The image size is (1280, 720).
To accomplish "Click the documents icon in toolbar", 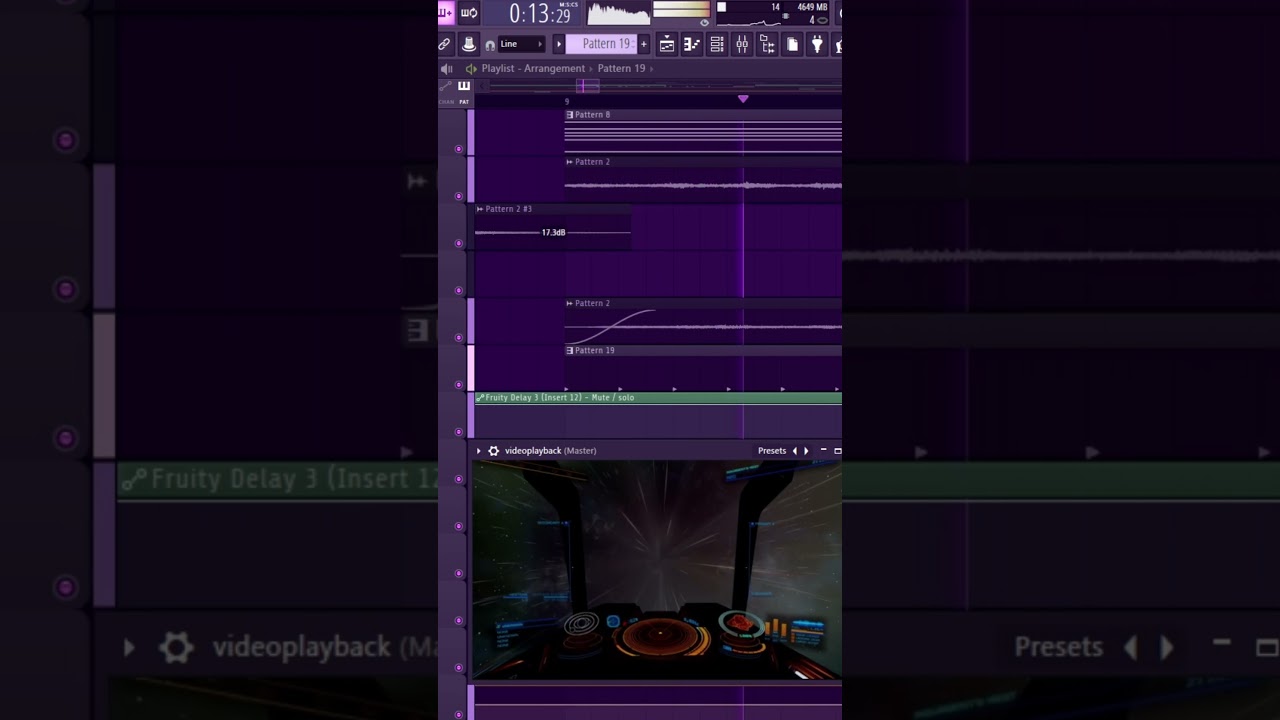I will click(792, 44).
